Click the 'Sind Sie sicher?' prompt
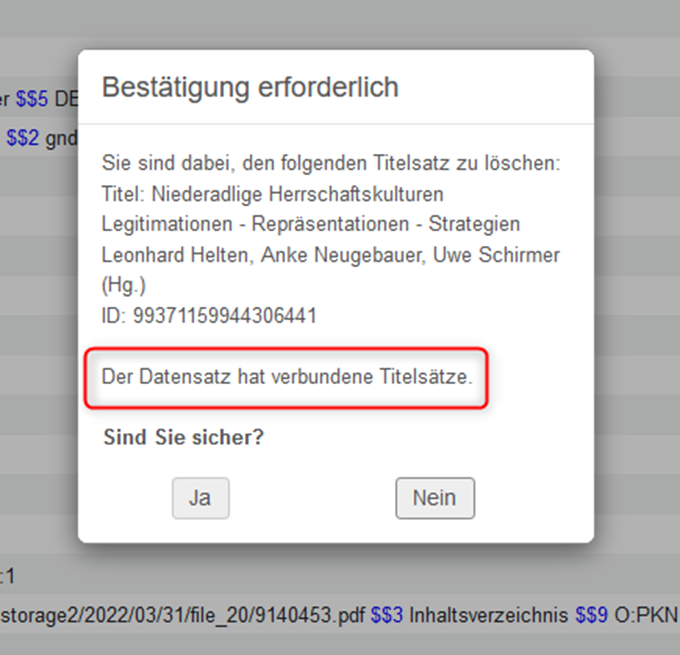The height and width of the screenshot is (655, 680). coord(183,438)
